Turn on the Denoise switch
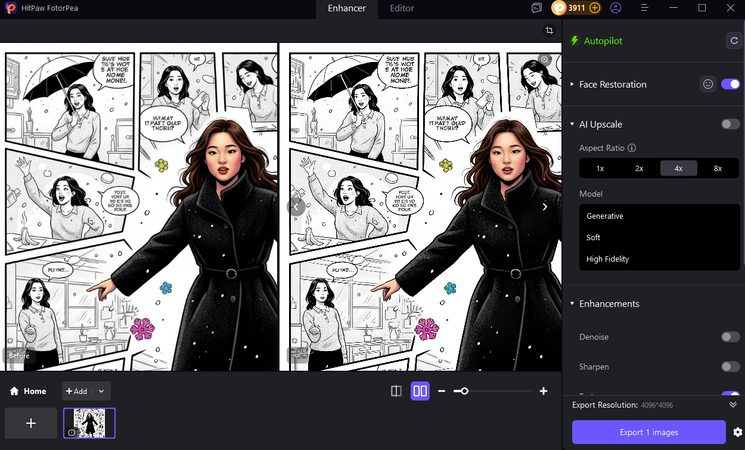Viewport: 745px width, 450px height. tap(730, 337)
